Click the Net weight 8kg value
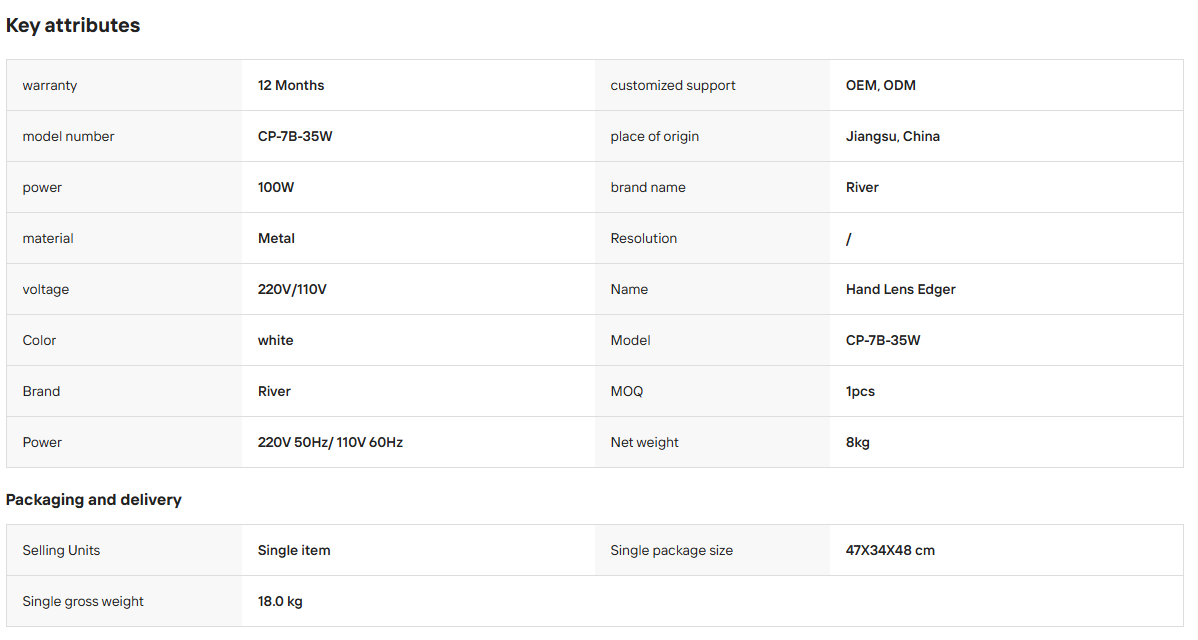Image resolution: width=1198 pixels, height=640 pixels. tap(857, 443)
